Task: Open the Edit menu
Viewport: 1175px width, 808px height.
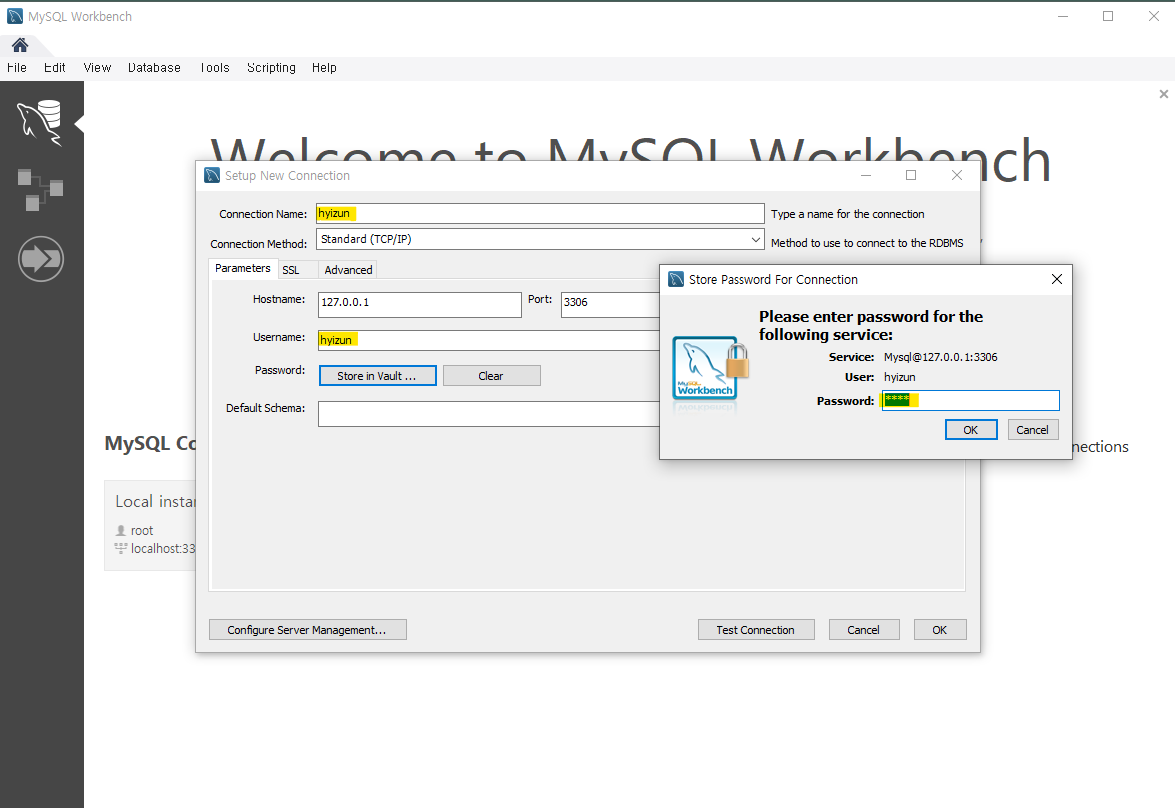Action: coord(55,67)
